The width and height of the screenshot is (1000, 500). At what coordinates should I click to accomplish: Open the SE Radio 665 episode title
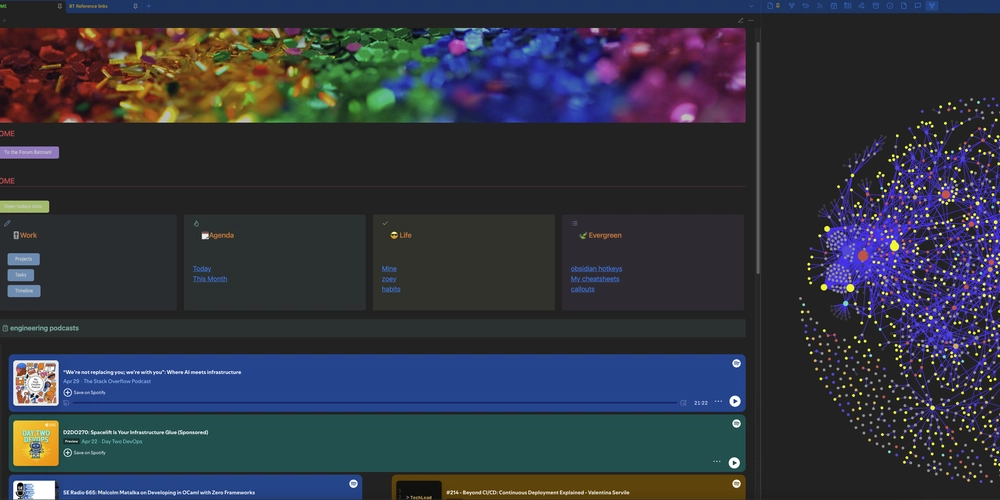tap(159, 492)
